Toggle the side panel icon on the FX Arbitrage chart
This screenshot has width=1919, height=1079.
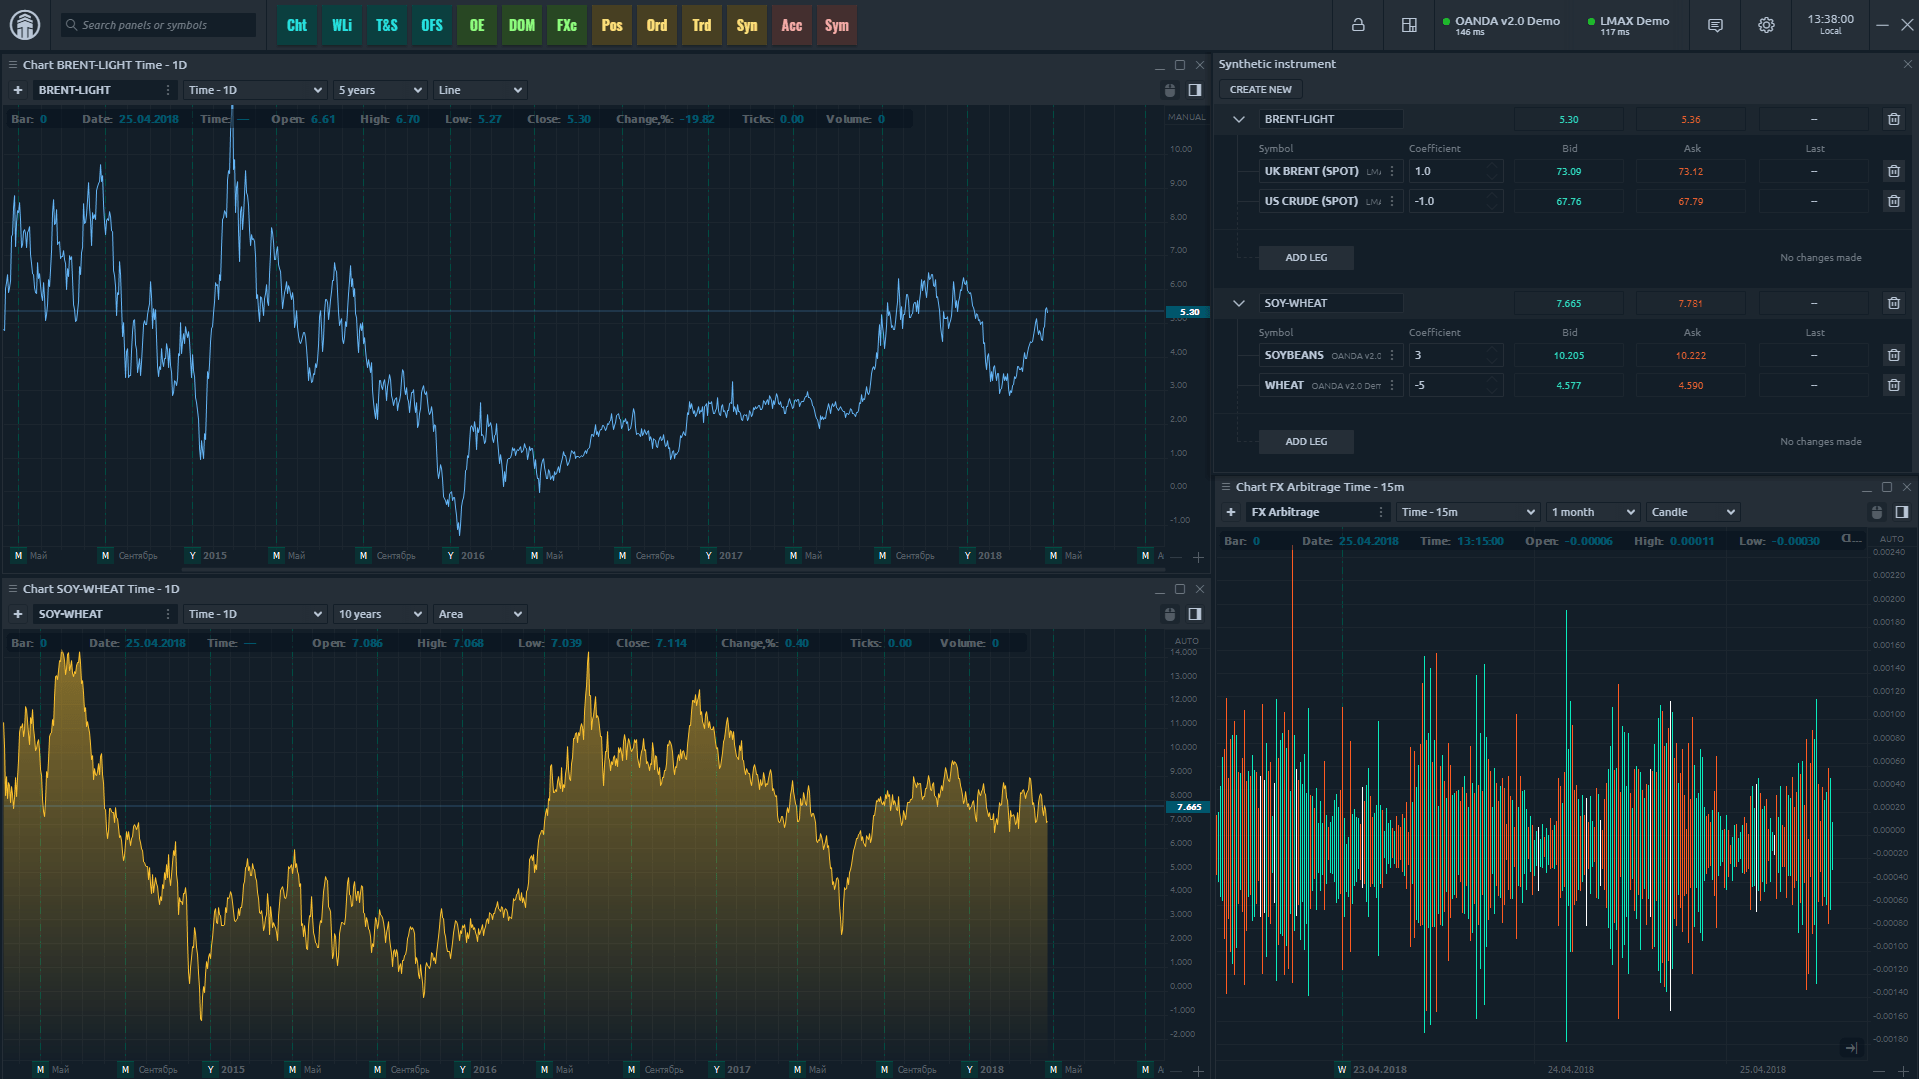coord(1899,511)
